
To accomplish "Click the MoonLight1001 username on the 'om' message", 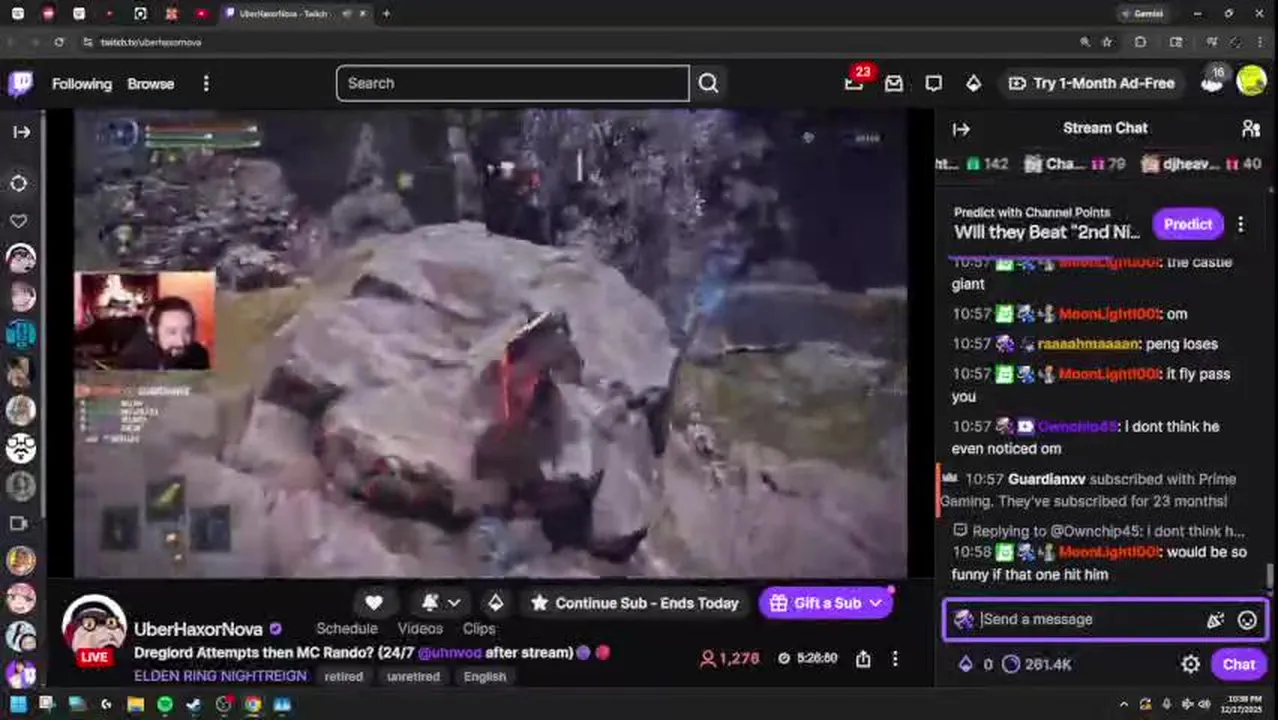I will click(x=1108, y=314).
